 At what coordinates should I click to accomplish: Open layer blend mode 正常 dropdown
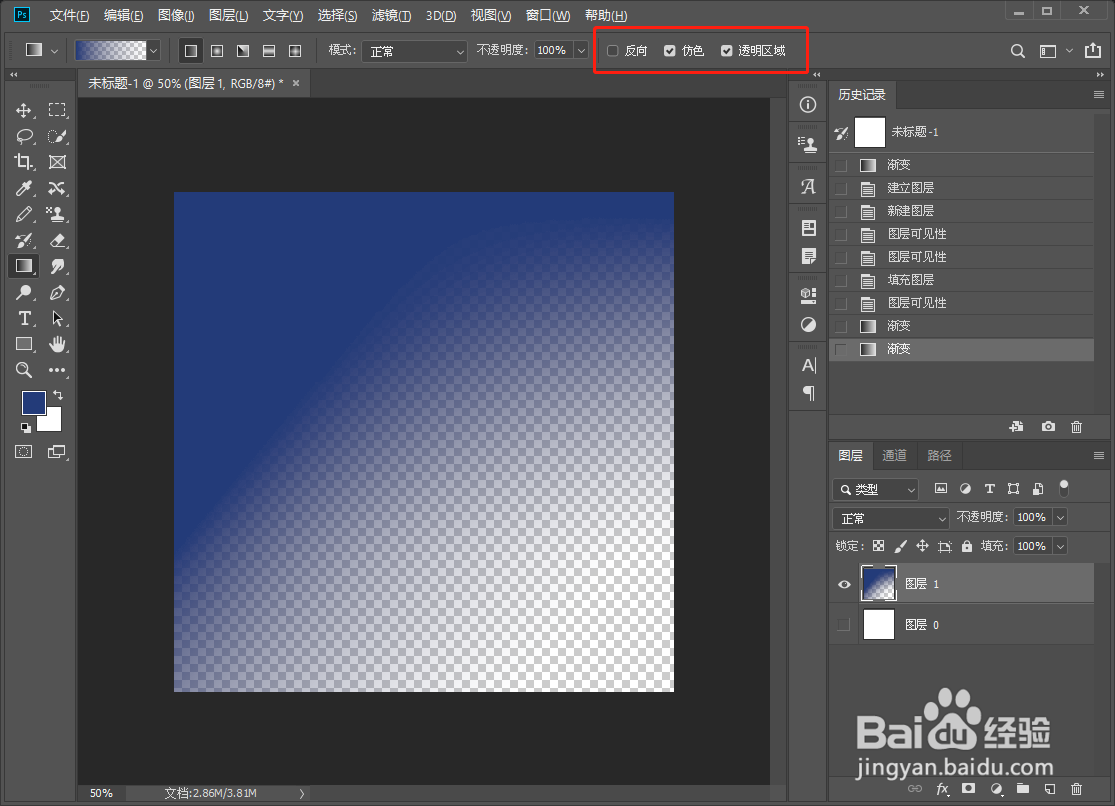(x=890, y=518)
